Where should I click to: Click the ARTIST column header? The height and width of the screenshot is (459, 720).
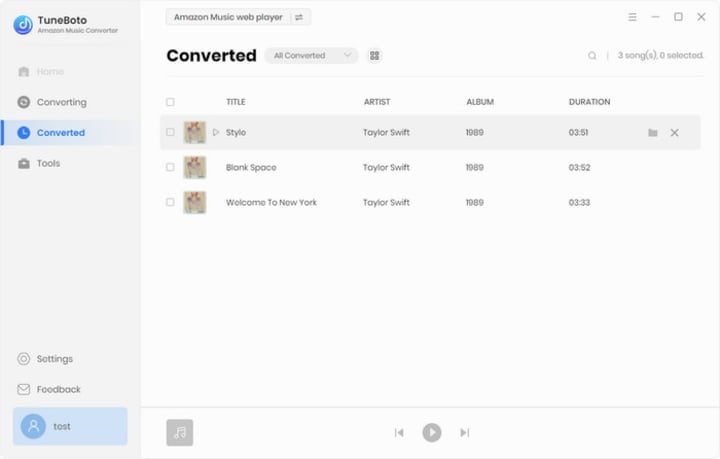(x=377, y=102)
